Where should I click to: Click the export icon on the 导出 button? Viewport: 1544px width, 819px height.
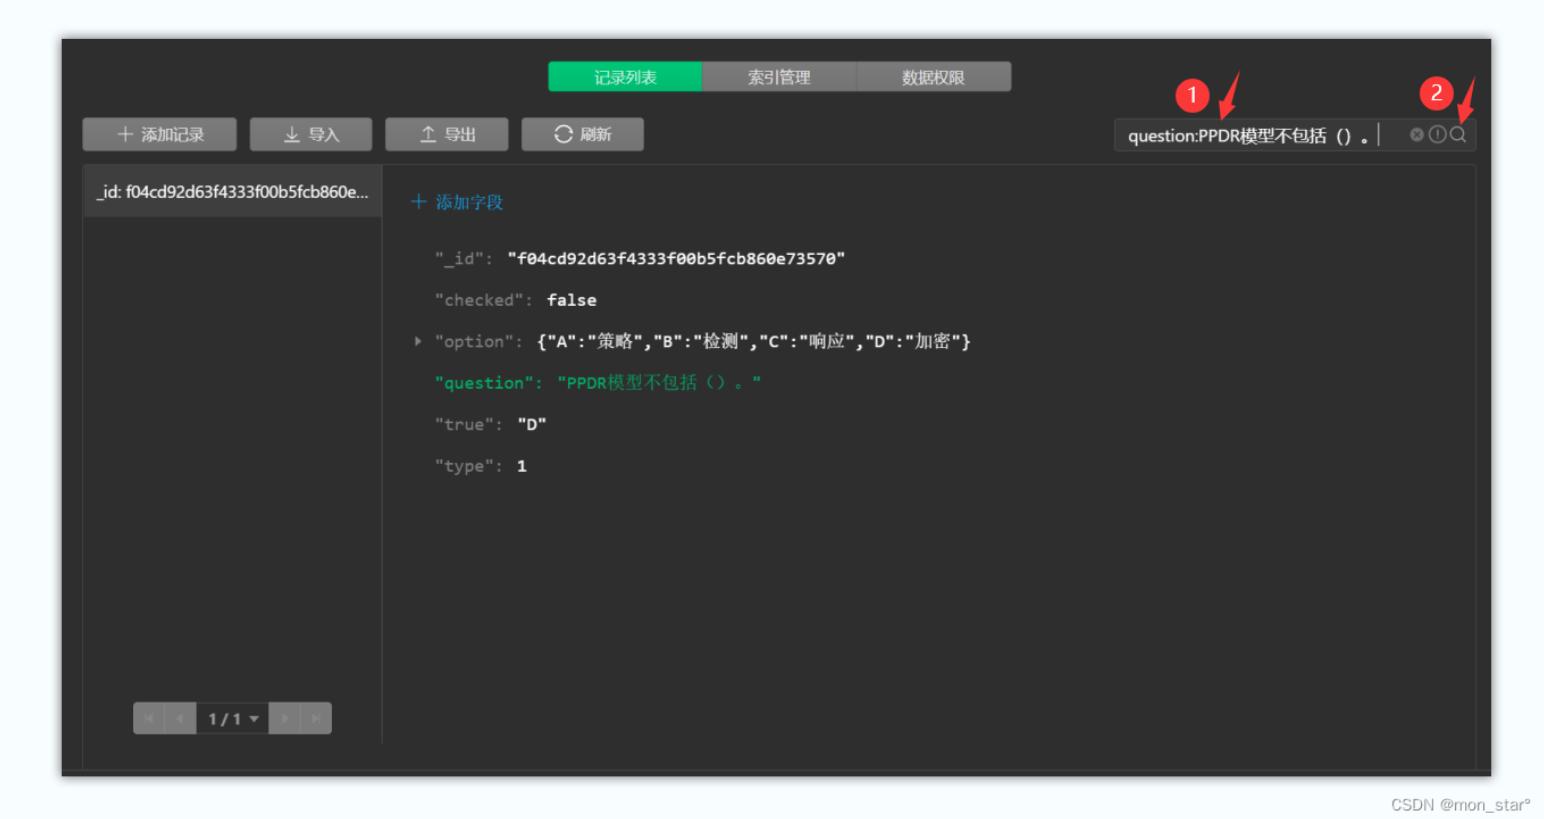427,134
